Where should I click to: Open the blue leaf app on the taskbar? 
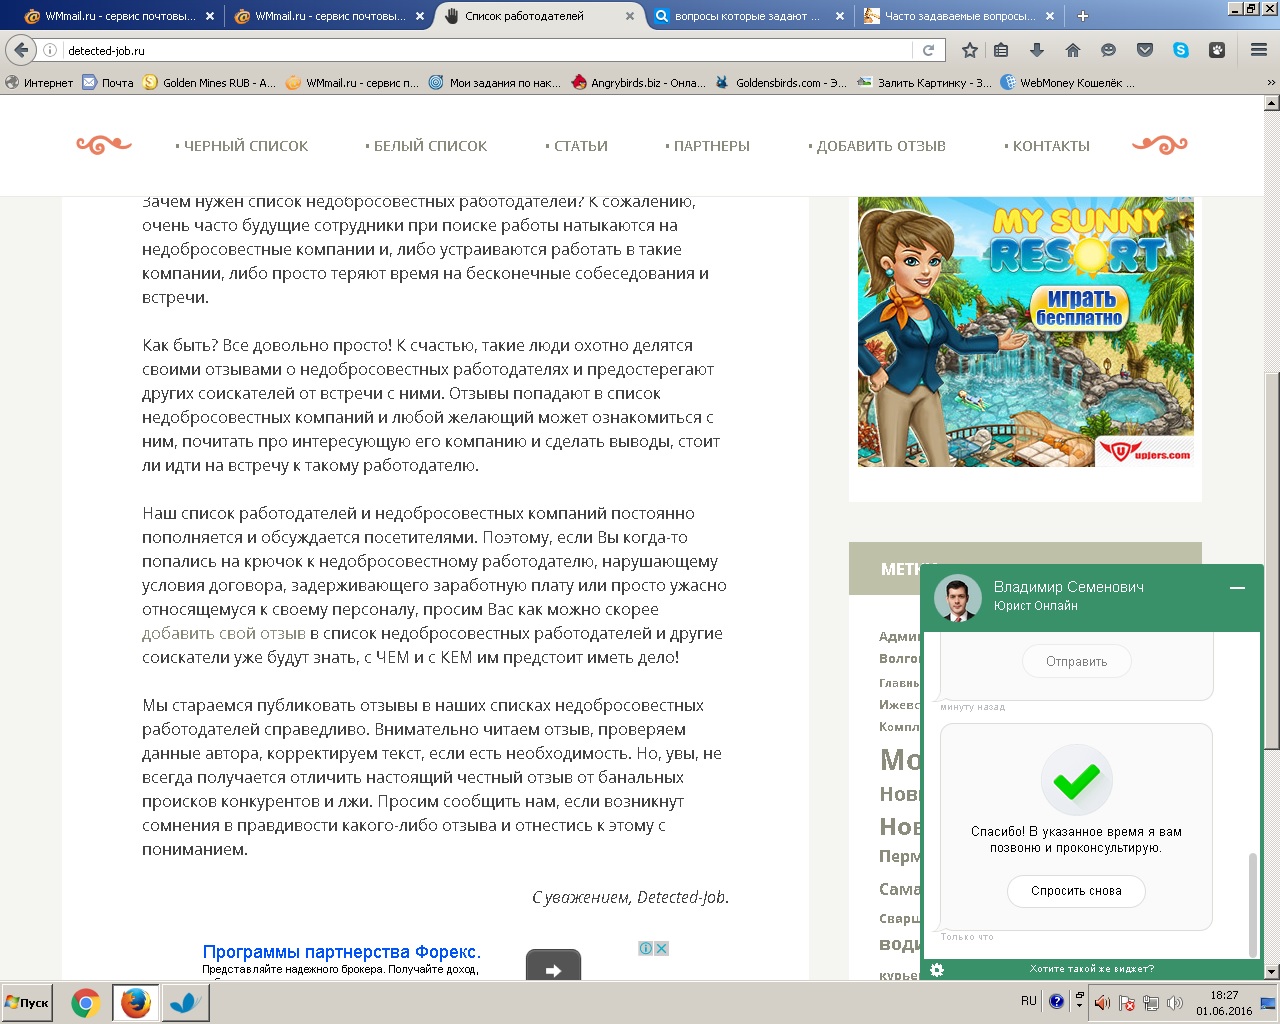pyautogui.click(x=184, y=1003)
